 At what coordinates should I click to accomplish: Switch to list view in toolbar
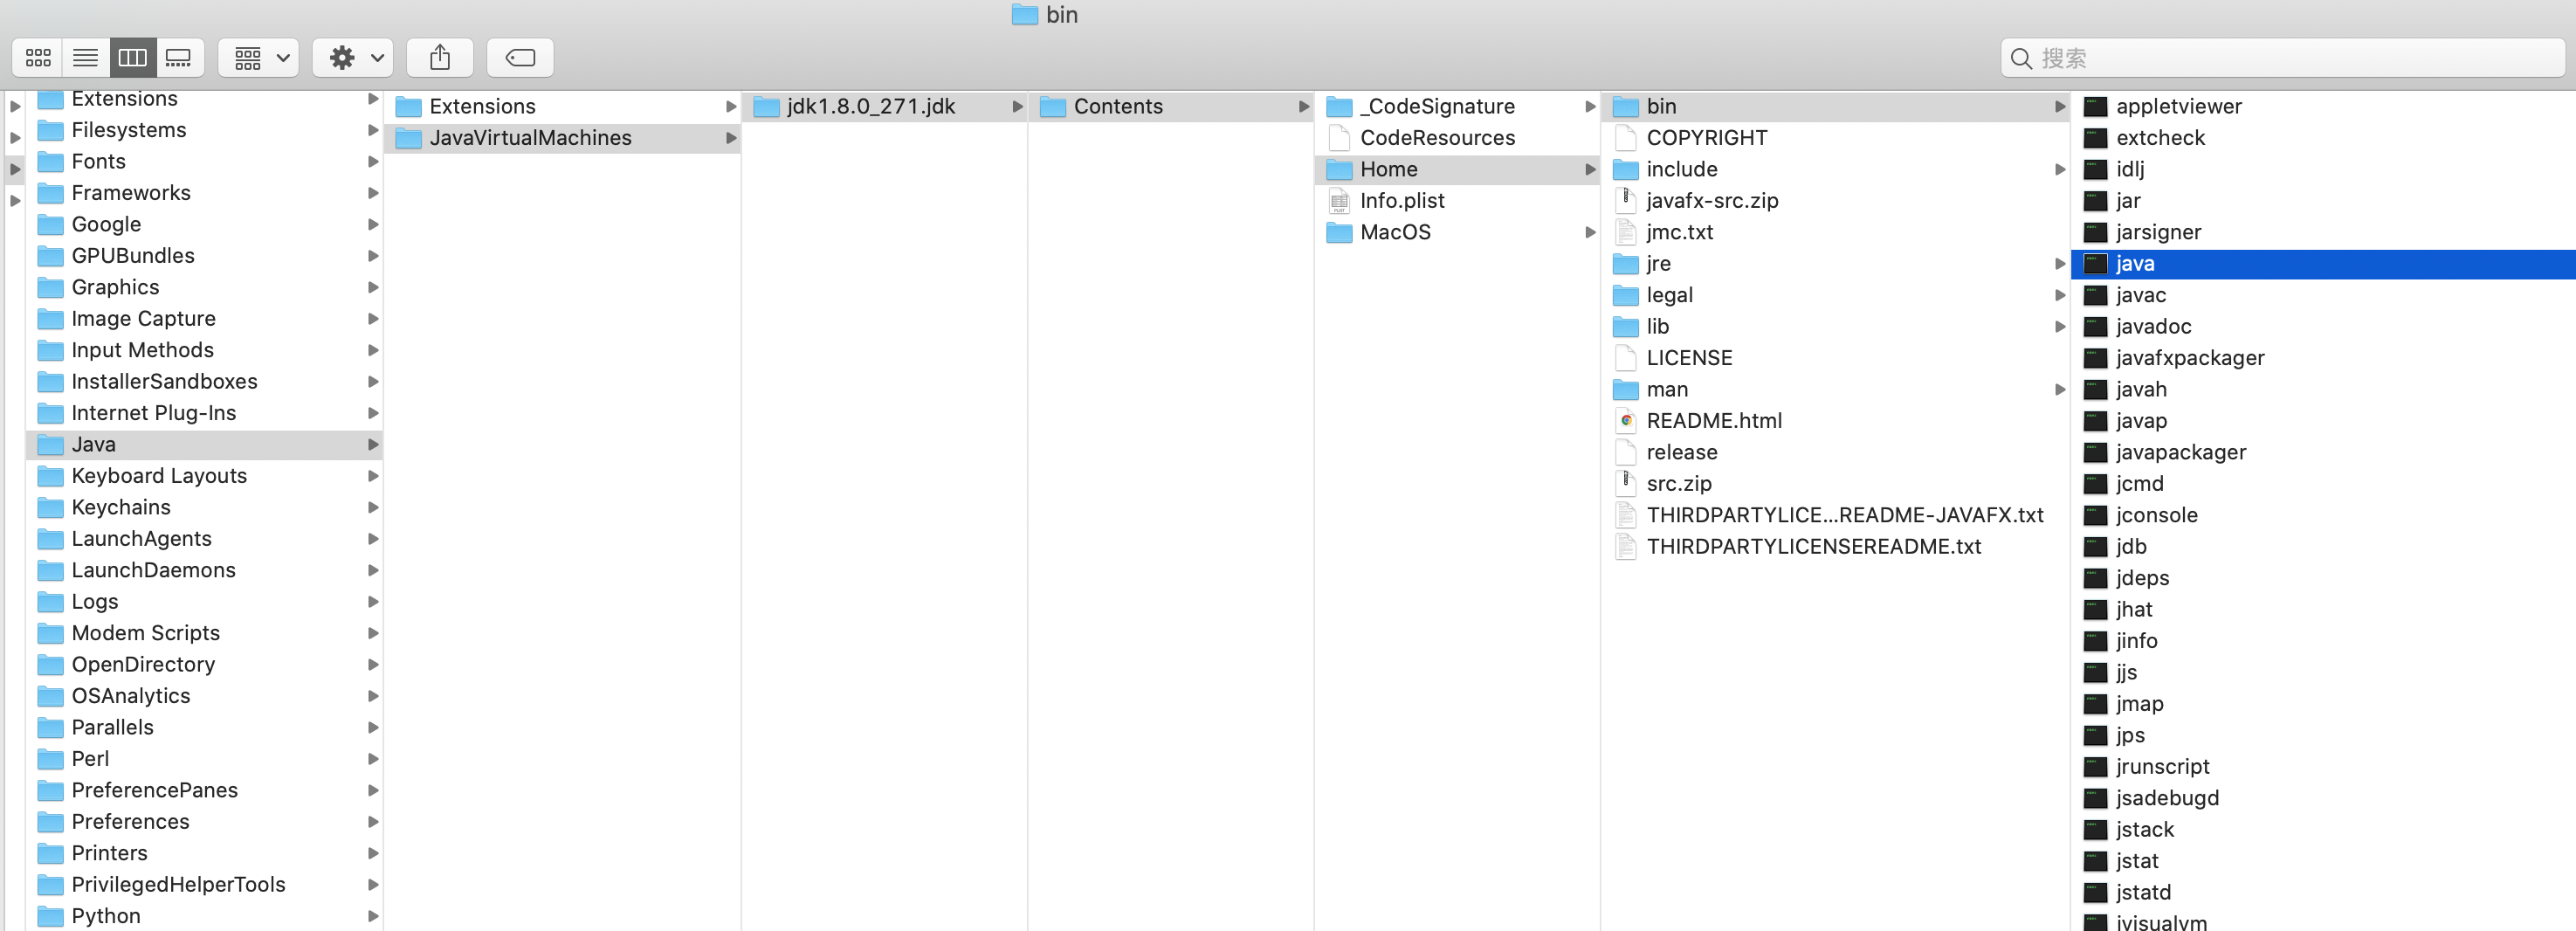(85, 58)
